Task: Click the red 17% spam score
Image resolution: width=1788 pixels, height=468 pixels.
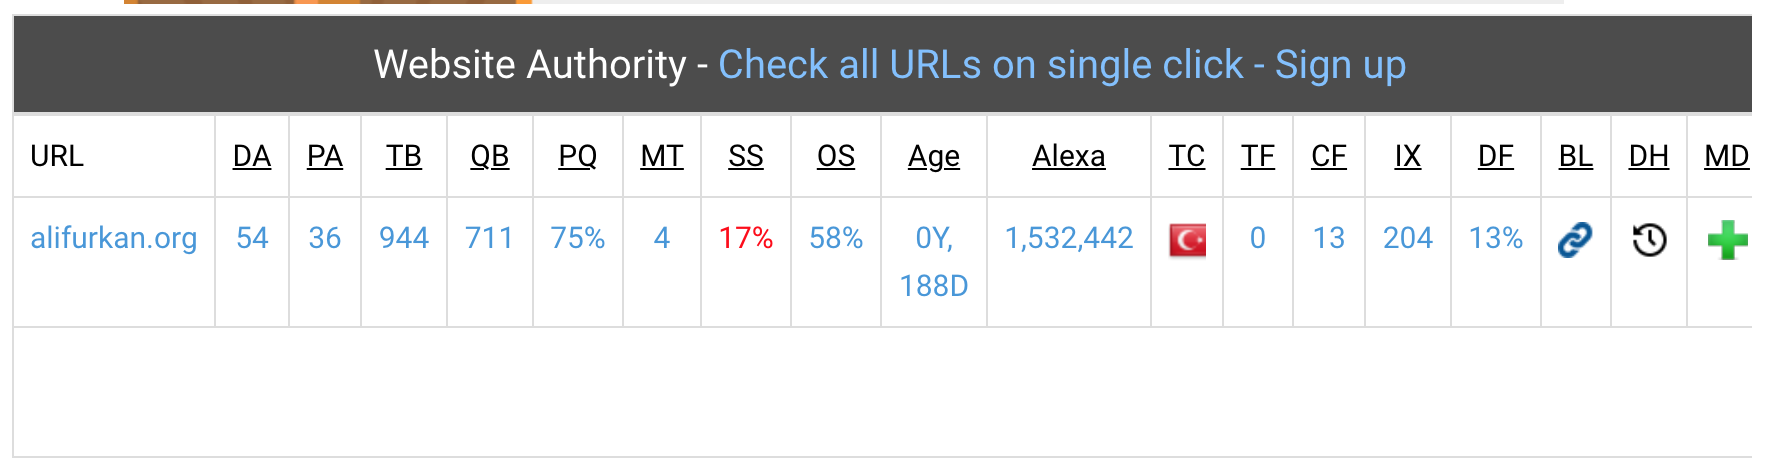Action: tap(746, 238)
